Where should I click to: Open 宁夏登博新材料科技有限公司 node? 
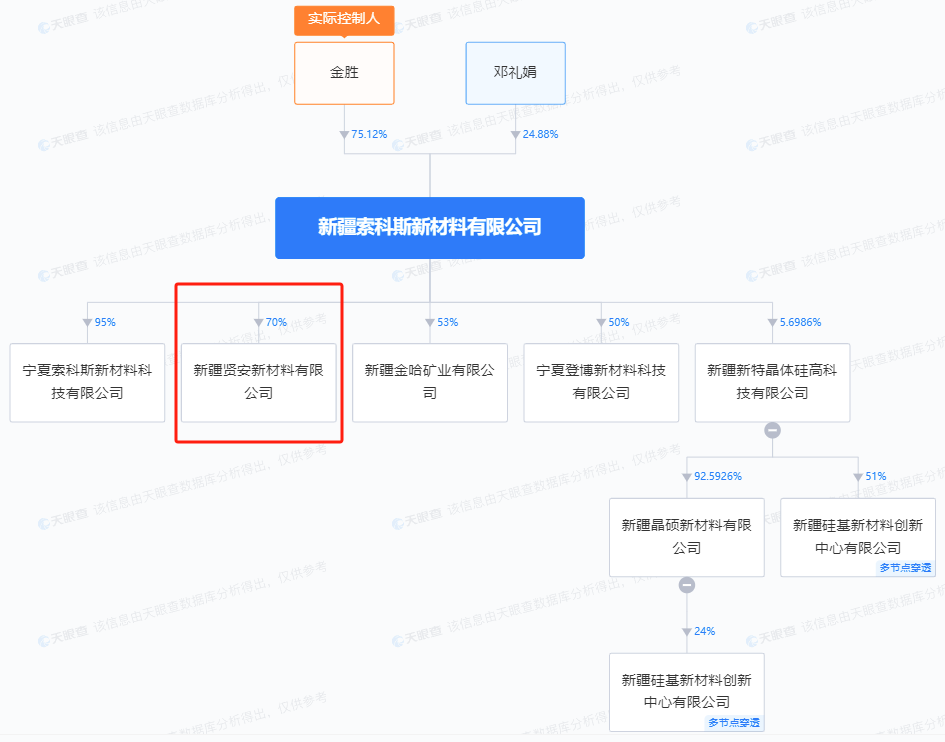(x=601, y=383)
